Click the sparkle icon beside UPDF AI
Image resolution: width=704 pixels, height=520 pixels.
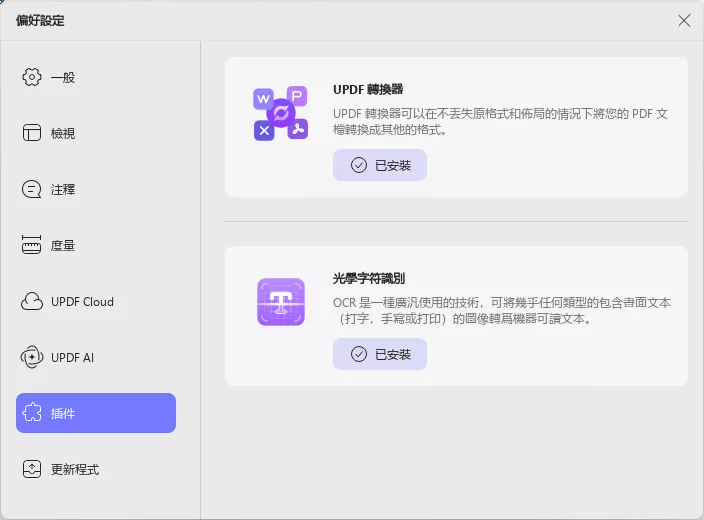click(32, 357)
